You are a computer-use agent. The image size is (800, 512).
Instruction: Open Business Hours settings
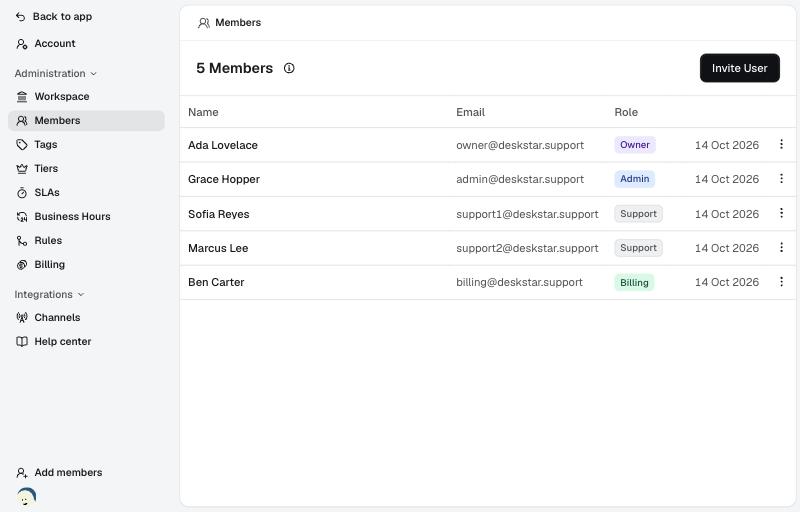coord(86,217)
